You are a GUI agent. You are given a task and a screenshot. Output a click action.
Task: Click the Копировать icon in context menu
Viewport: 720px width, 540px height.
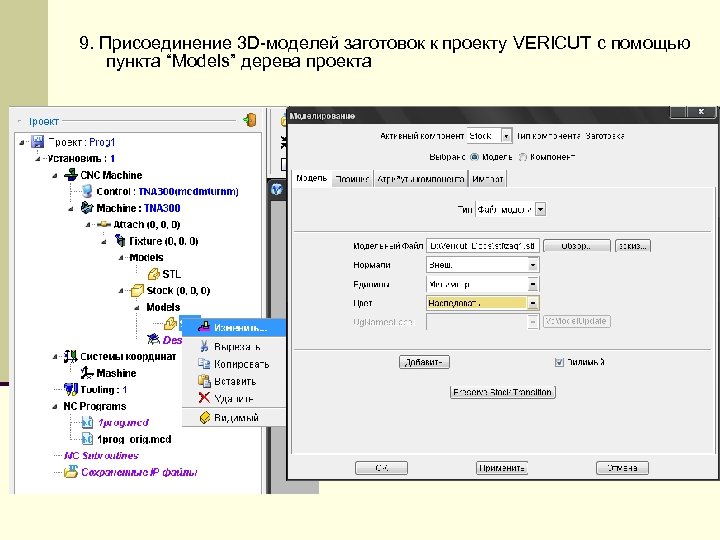click(x=204, y=364)
